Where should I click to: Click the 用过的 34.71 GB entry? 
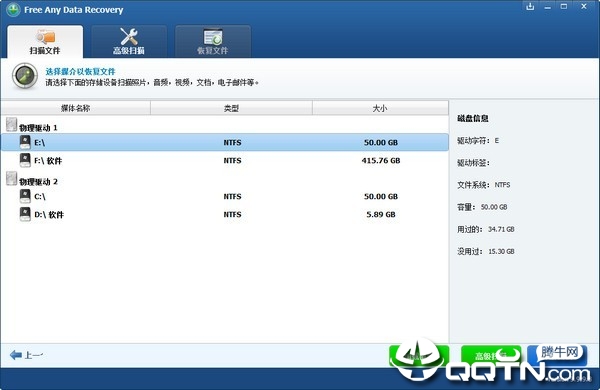pyautogui.click(x=486, y=229)
